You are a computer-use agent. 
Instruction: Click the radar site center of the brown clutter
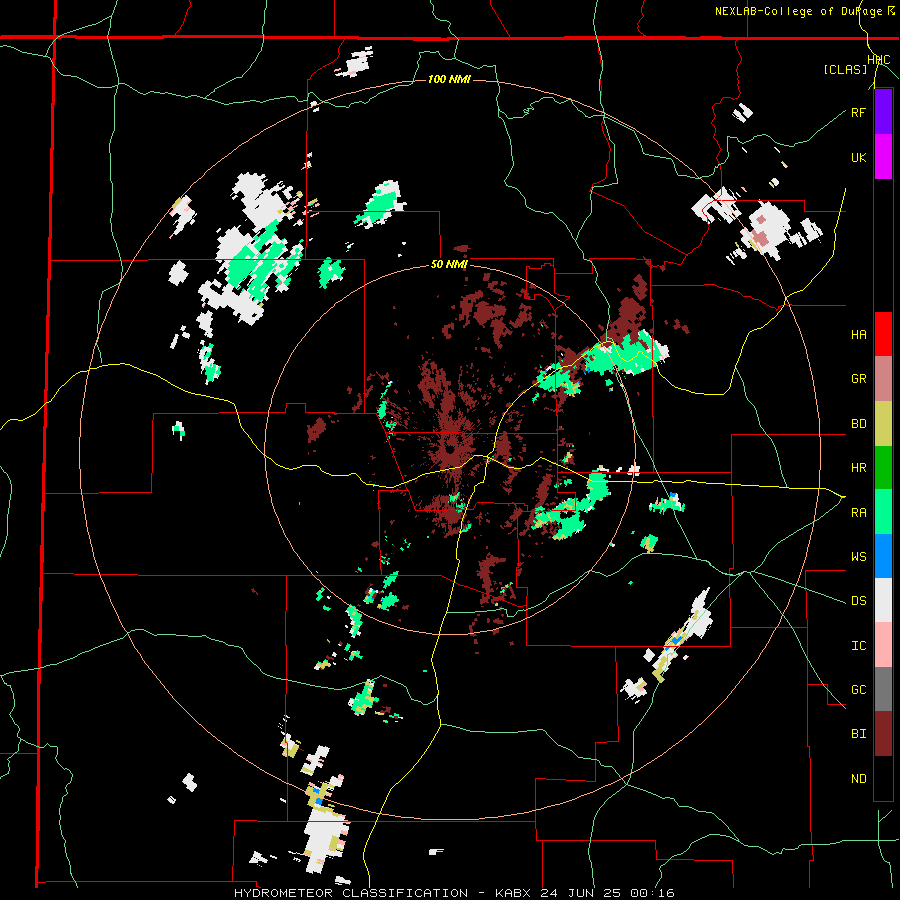click(449, 447)
